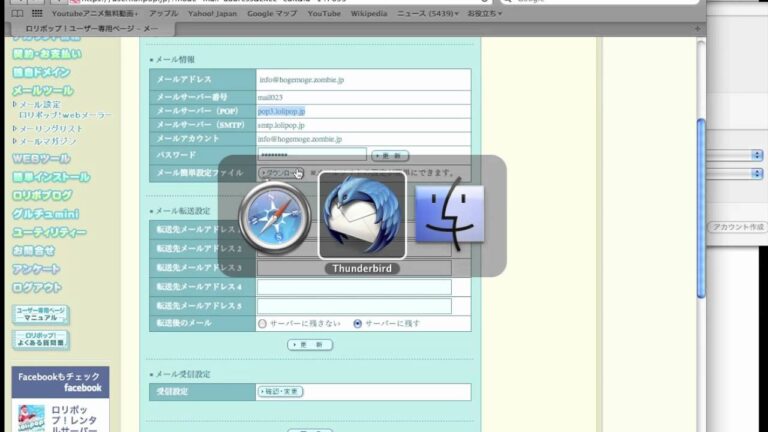Viewport: 768px width, 432px height.
Task: Open the Top Sites grid icon
Action: click(x=37, y=13)
